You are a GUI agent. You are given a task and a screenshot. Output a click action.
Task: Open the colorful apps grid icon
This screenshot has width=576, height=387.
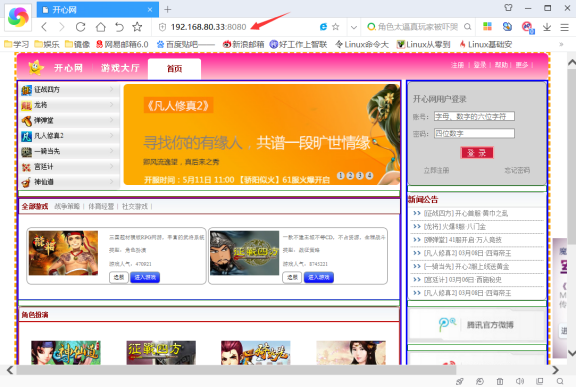pyautogui.click(x=487, y=26)
